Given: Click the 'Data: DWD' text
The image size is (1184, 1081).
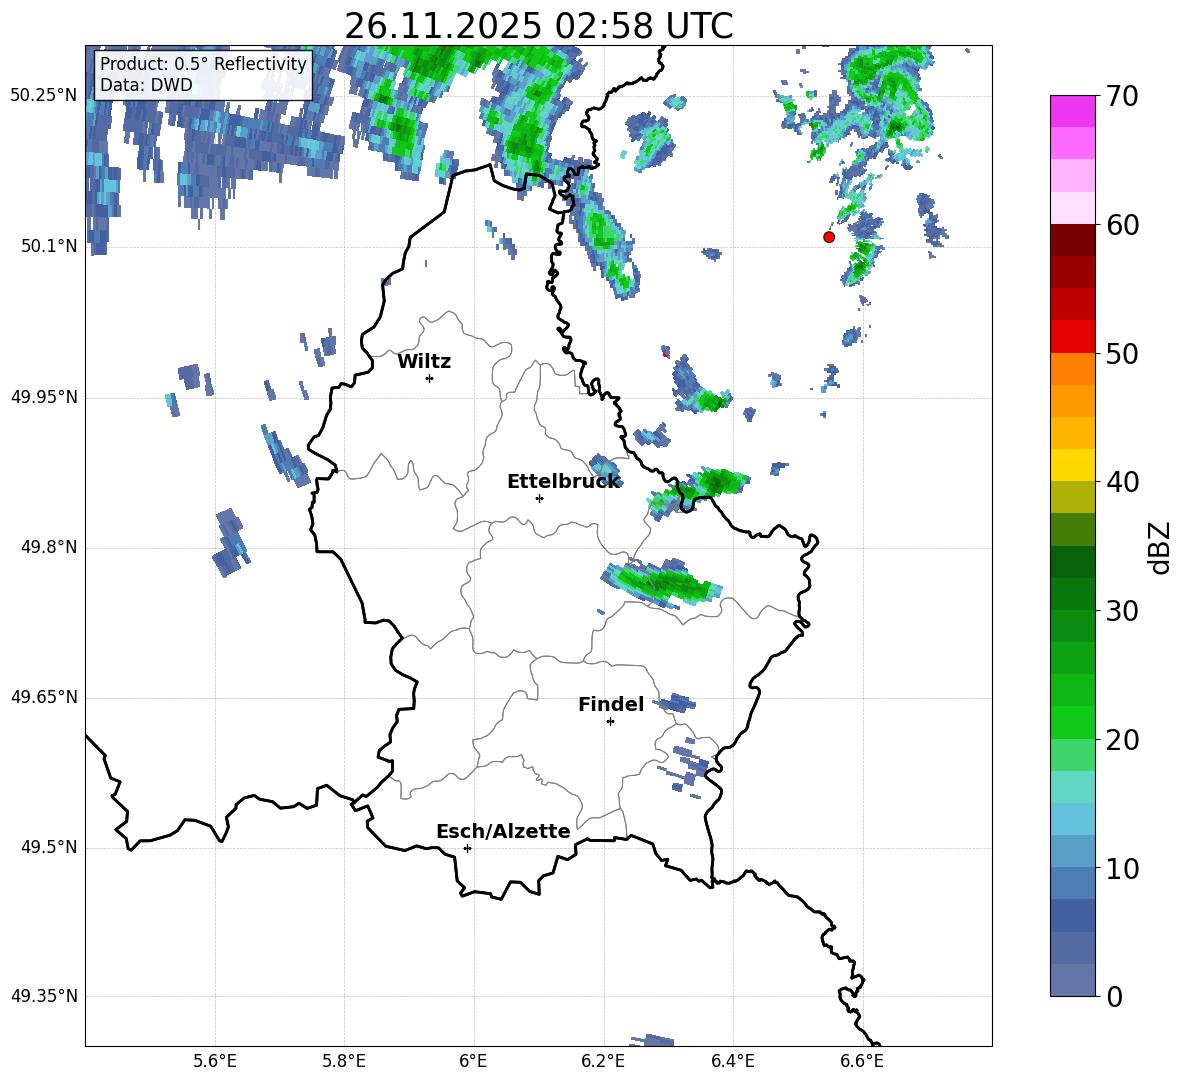Looking at the screenshot, I should [146, 85].
